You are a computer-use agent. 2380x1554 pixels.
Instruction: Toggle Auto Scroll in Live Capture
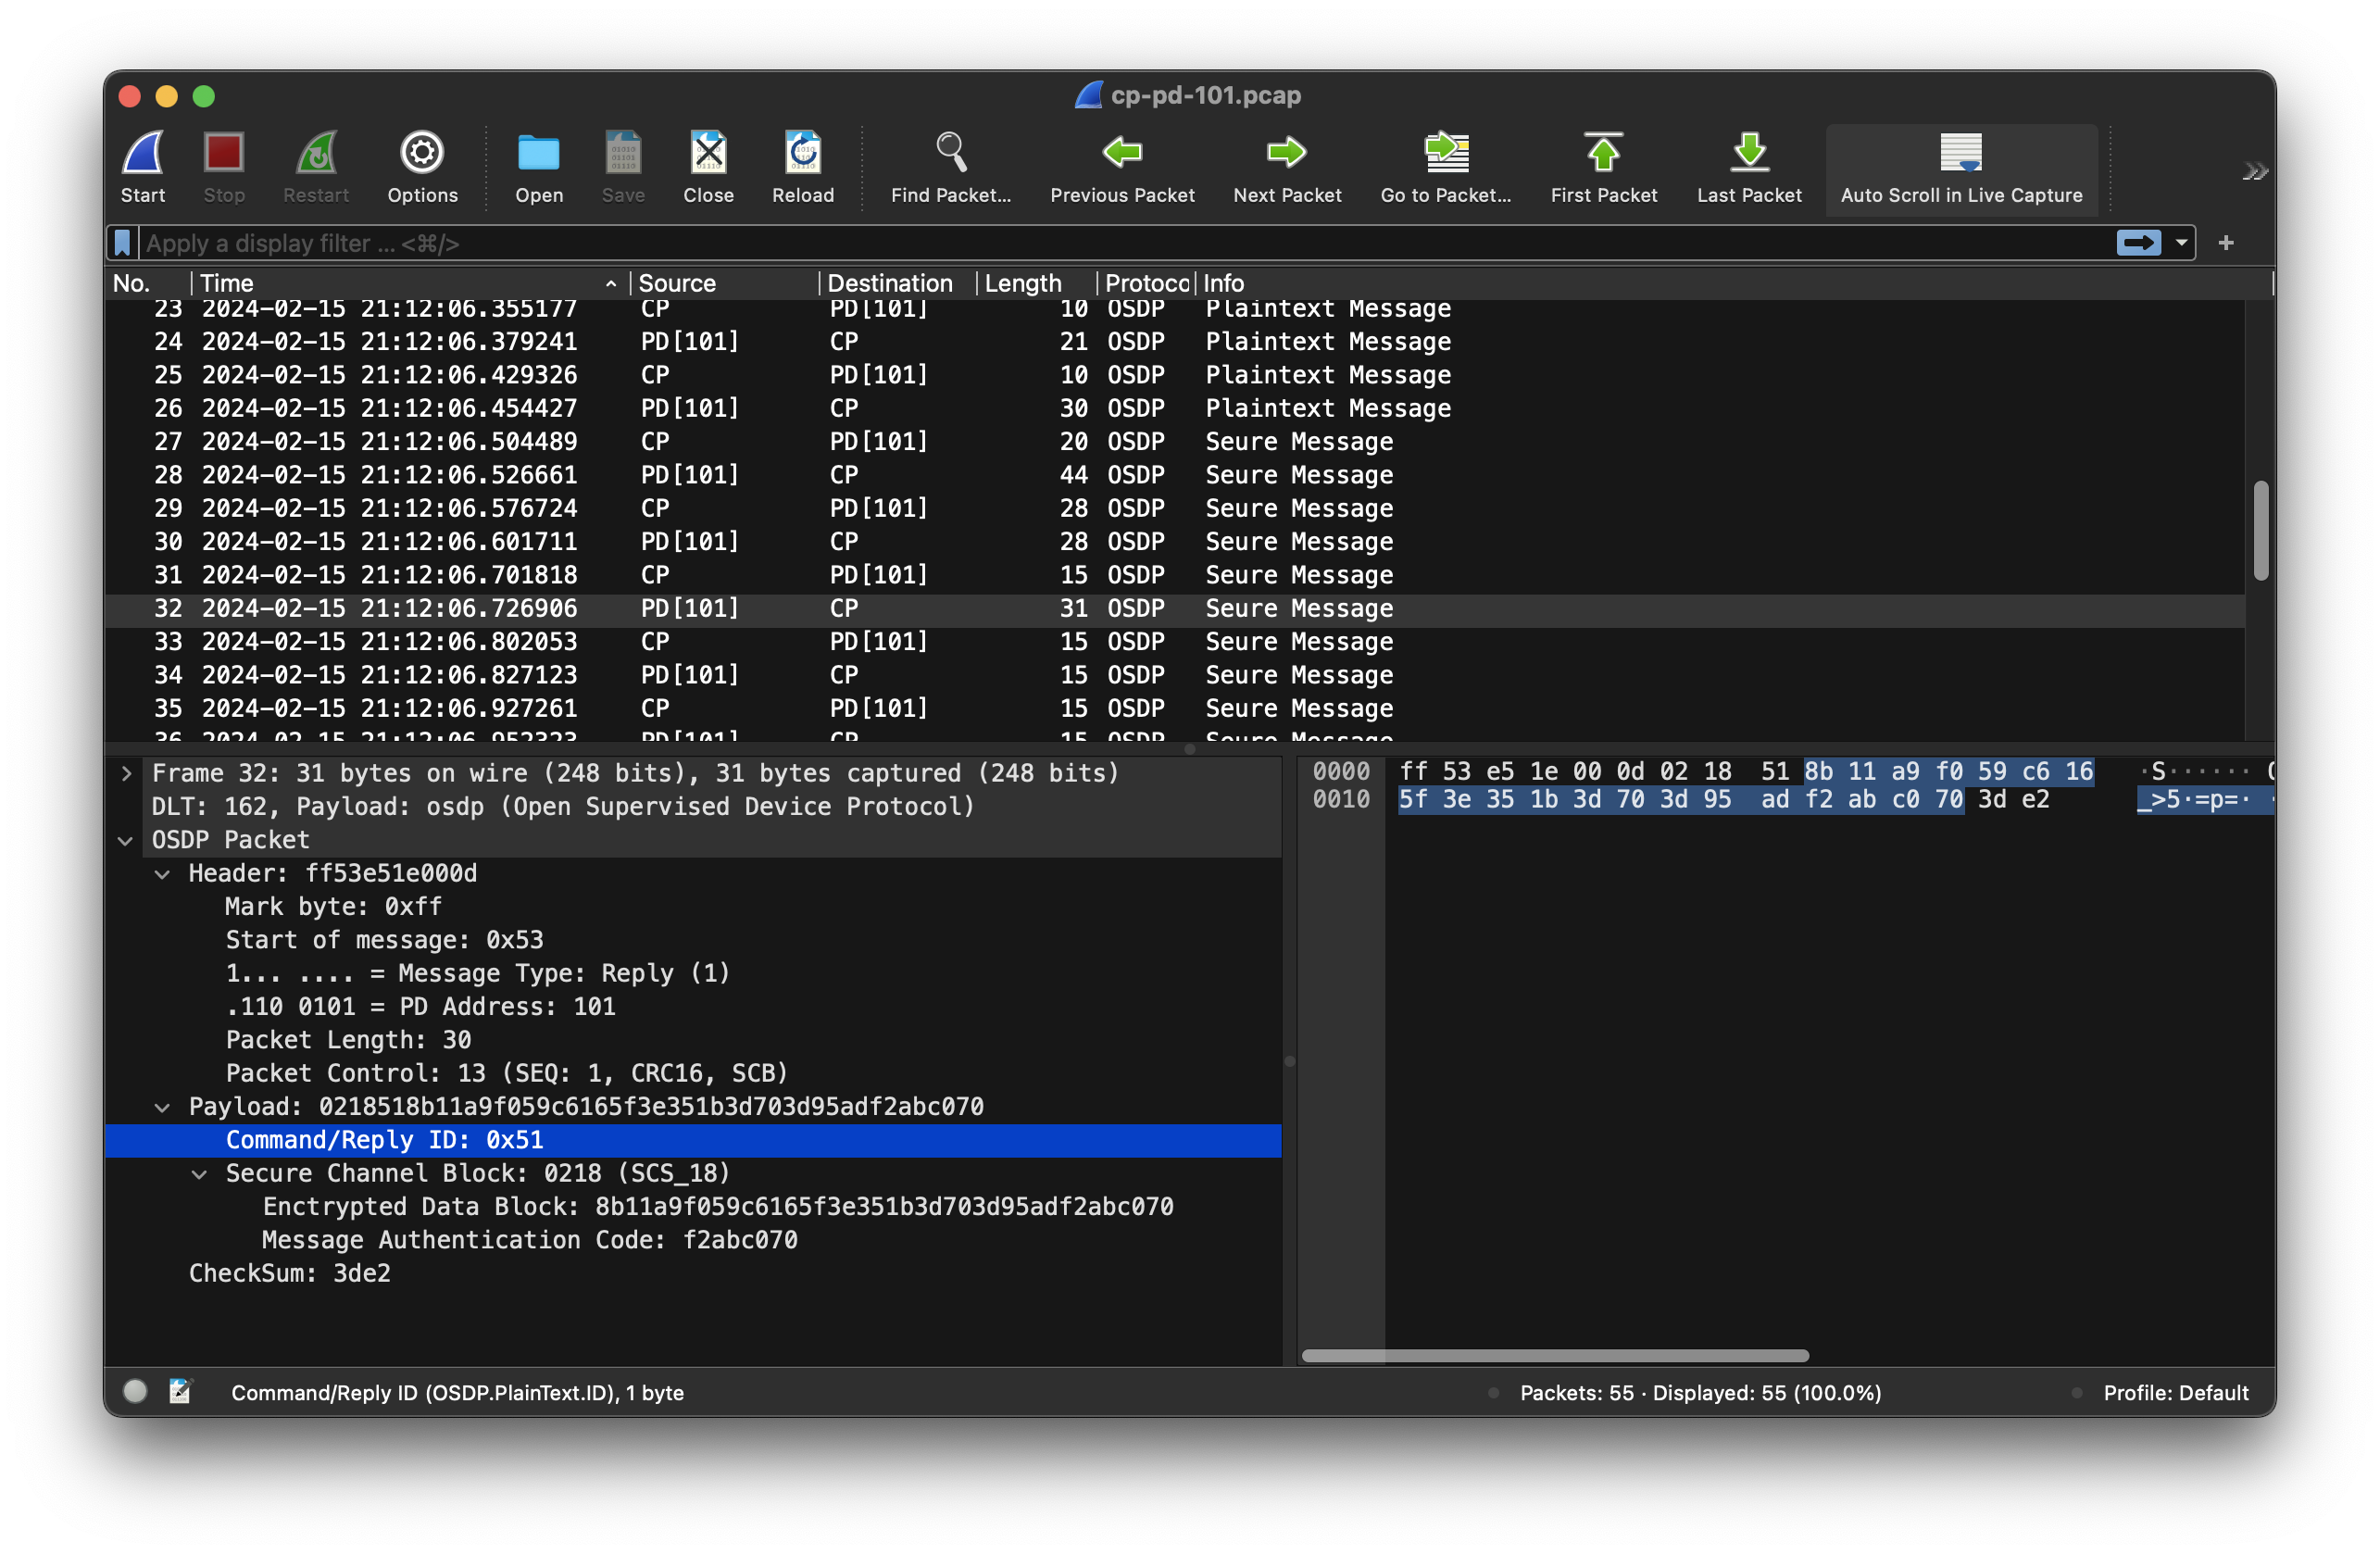(x=1960, y=154)
